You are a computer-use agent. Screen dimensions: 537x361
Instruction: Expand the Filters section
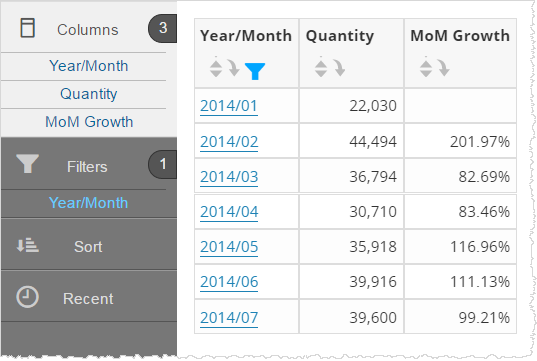tap(87, 167)
